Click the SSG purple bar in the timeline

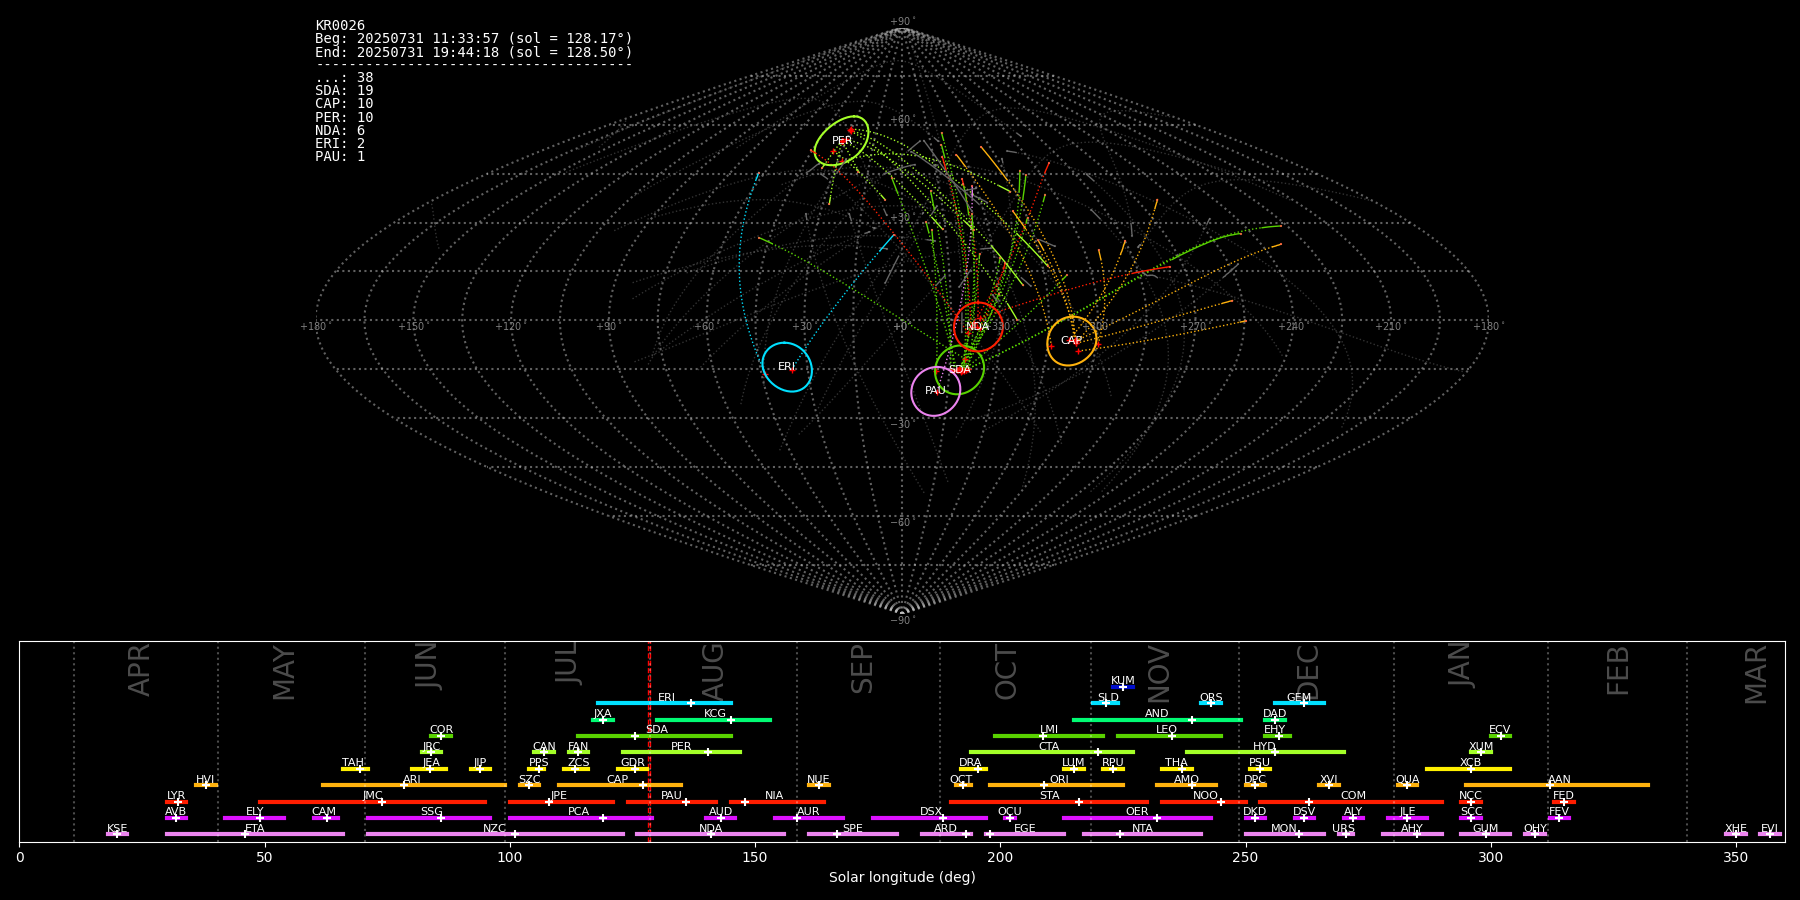click(x=428, y=818)
